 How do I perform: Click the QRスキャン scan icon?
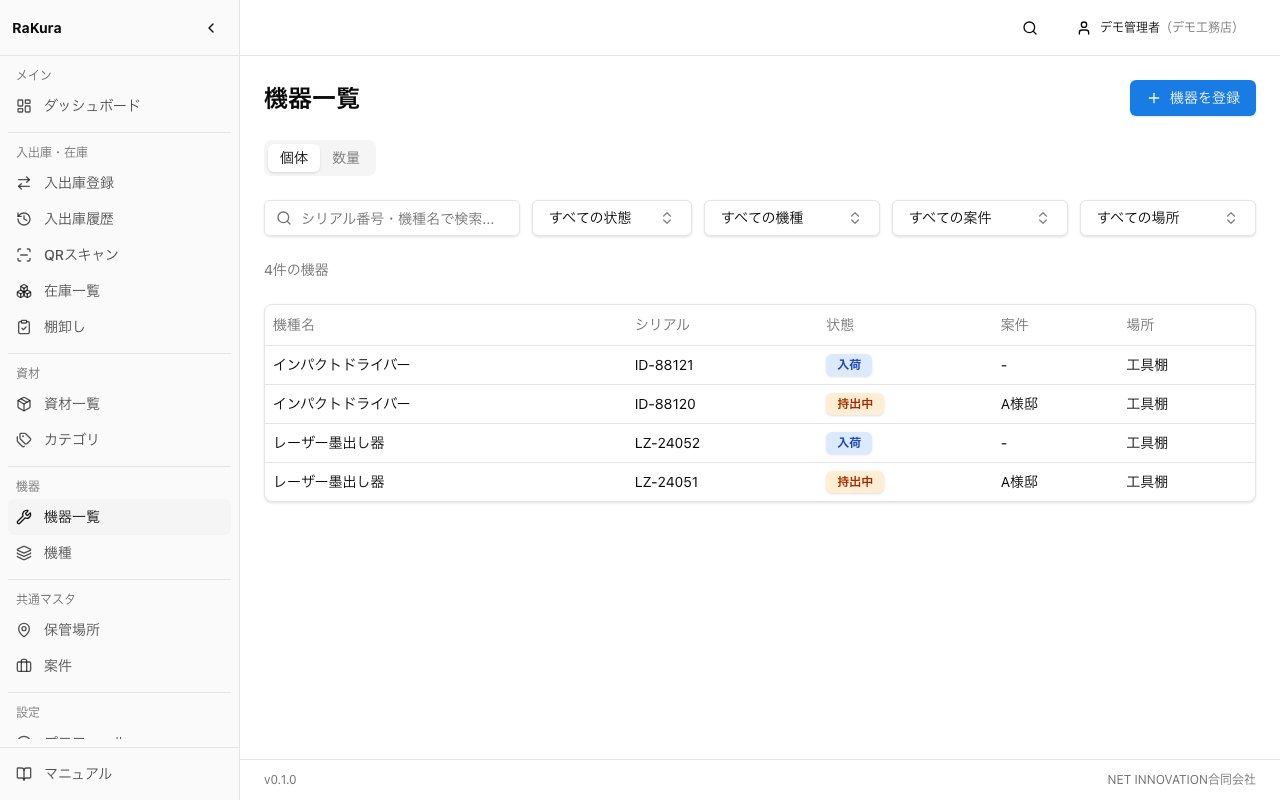coord(24,255)
